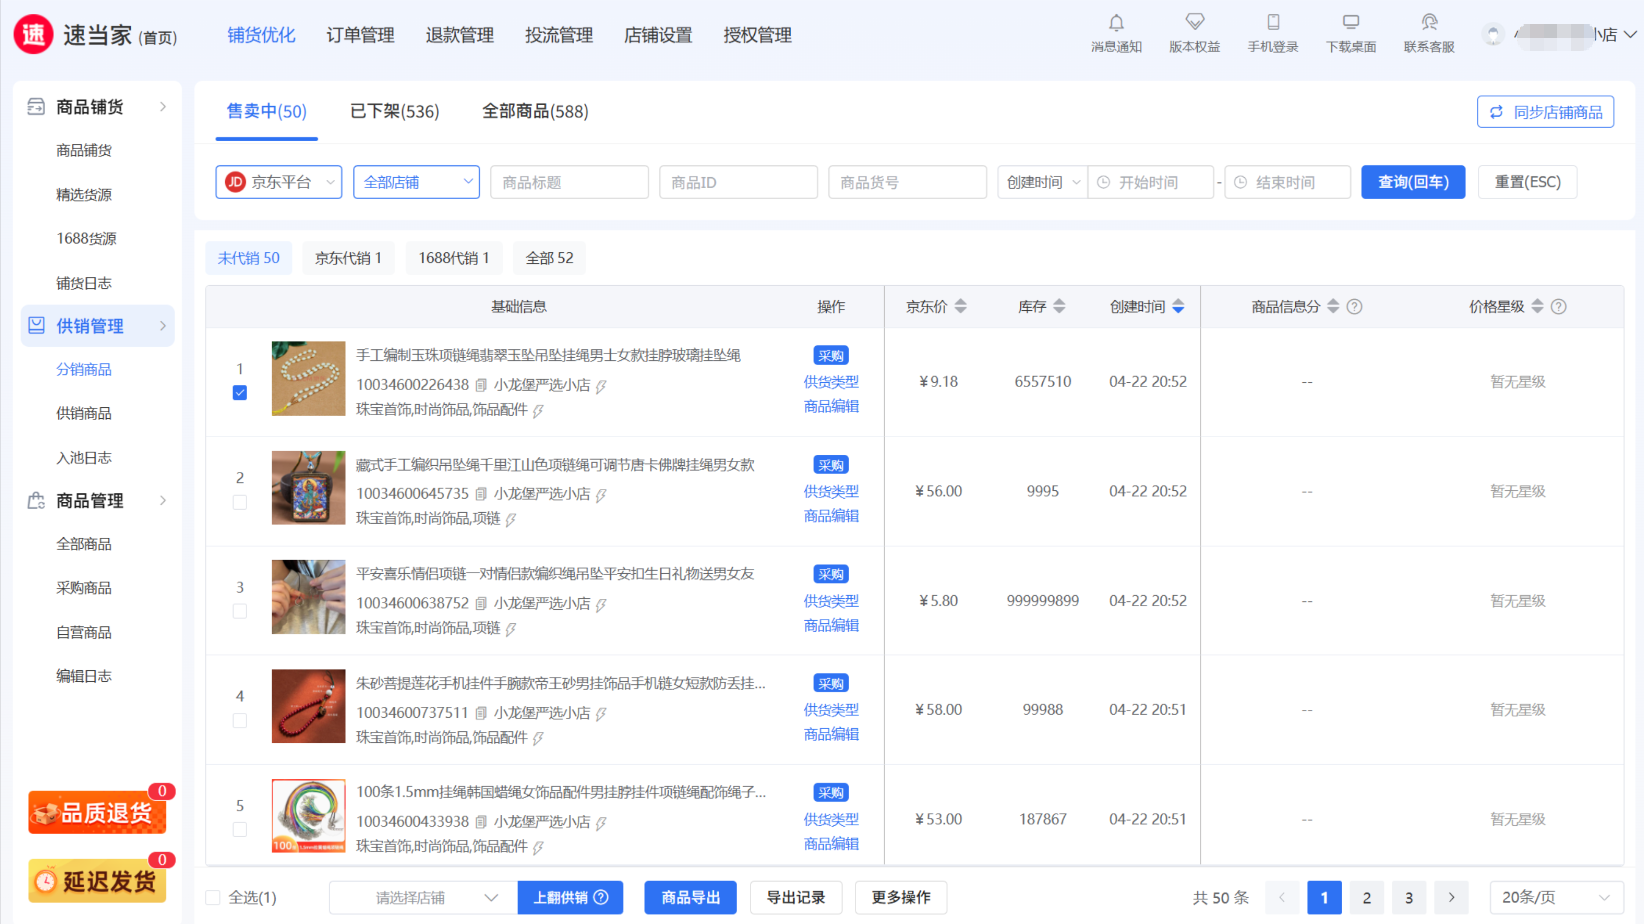Viewport: 1644px width, 924px height.
Task: Click the 版本权益 diamond icon
Action: (x=1194, y=23)
